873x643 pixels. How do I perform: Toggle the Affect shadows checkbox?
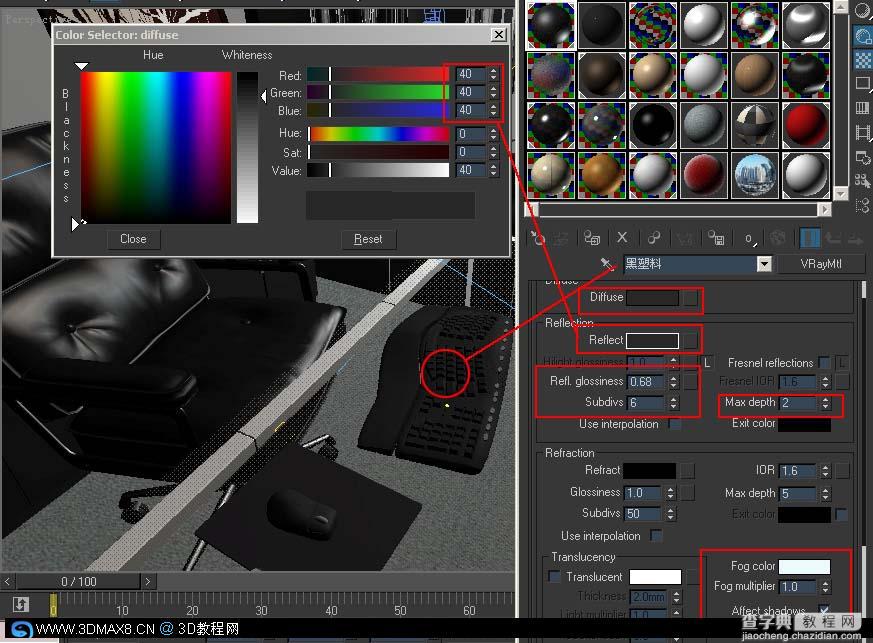(824, 610)
